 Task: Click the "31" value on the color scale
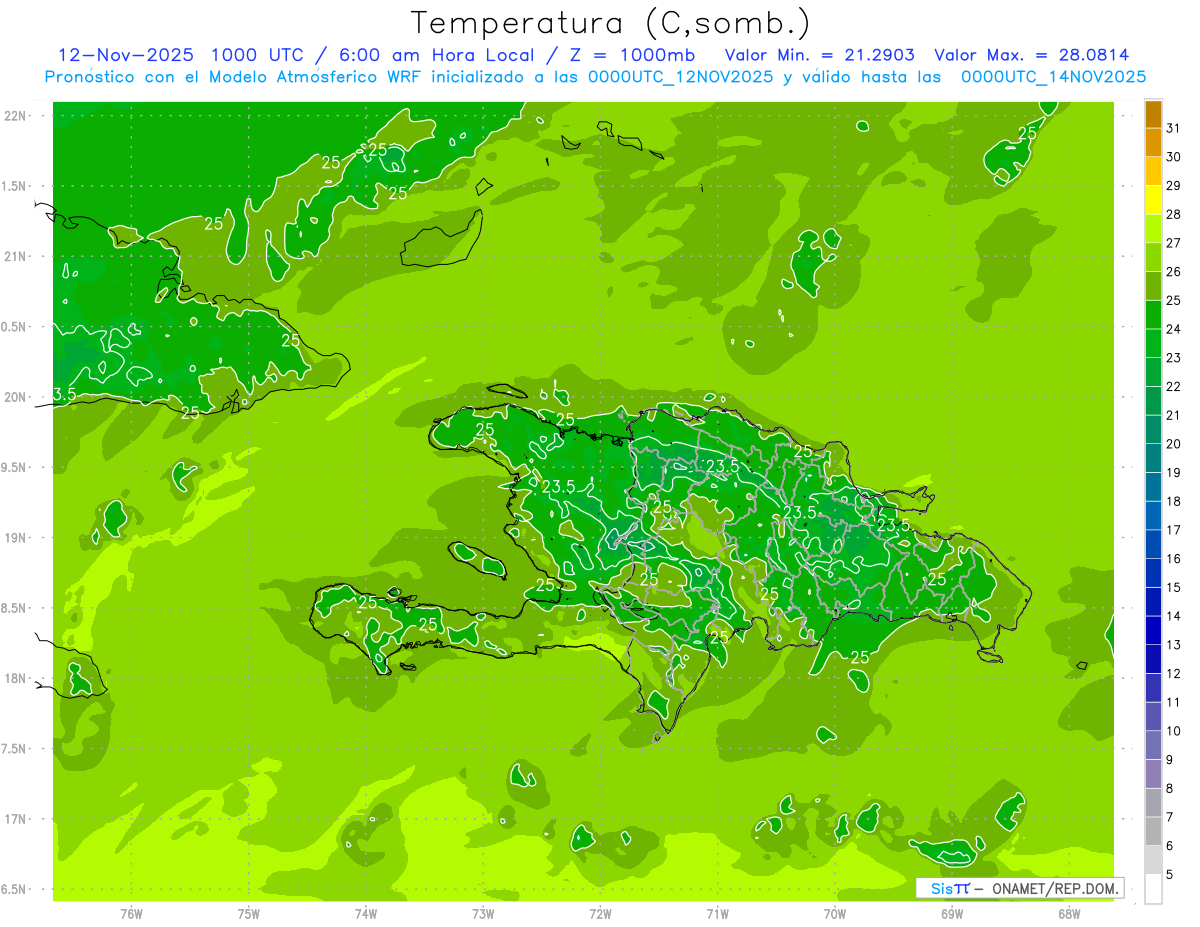point(1173,128)
